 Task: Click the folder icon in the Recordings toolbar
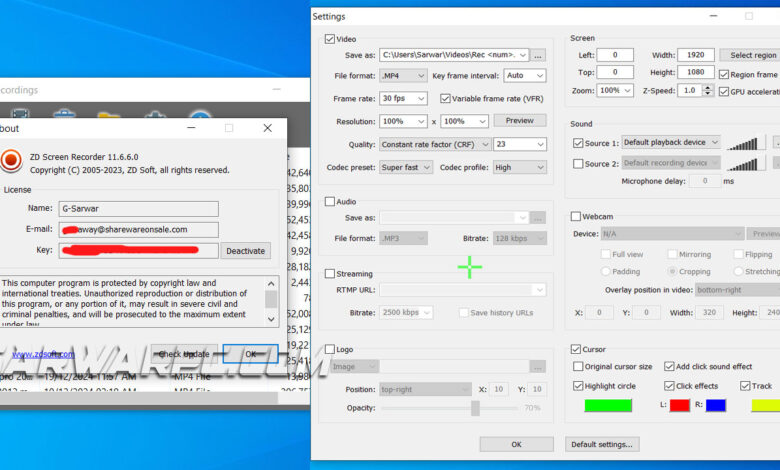tap(108, 115)
